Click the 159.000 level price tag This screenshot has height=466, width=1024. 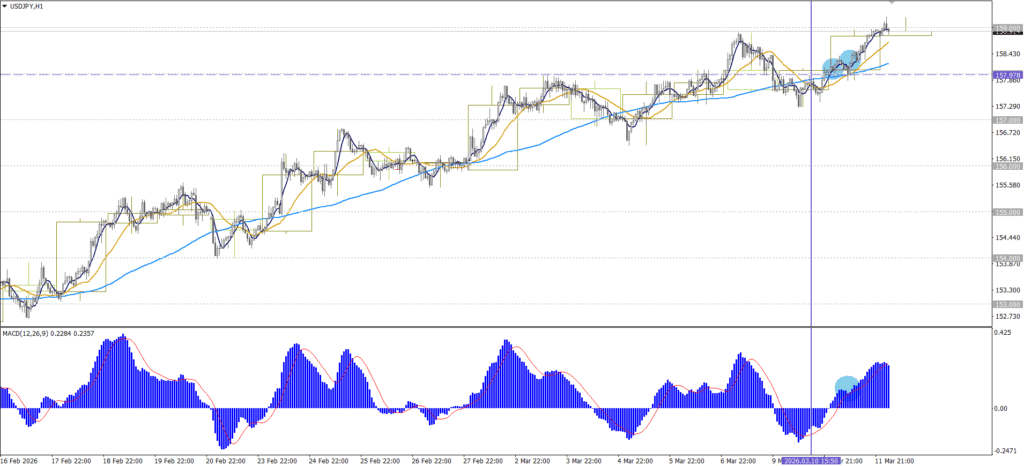(x=1007, y=28)
